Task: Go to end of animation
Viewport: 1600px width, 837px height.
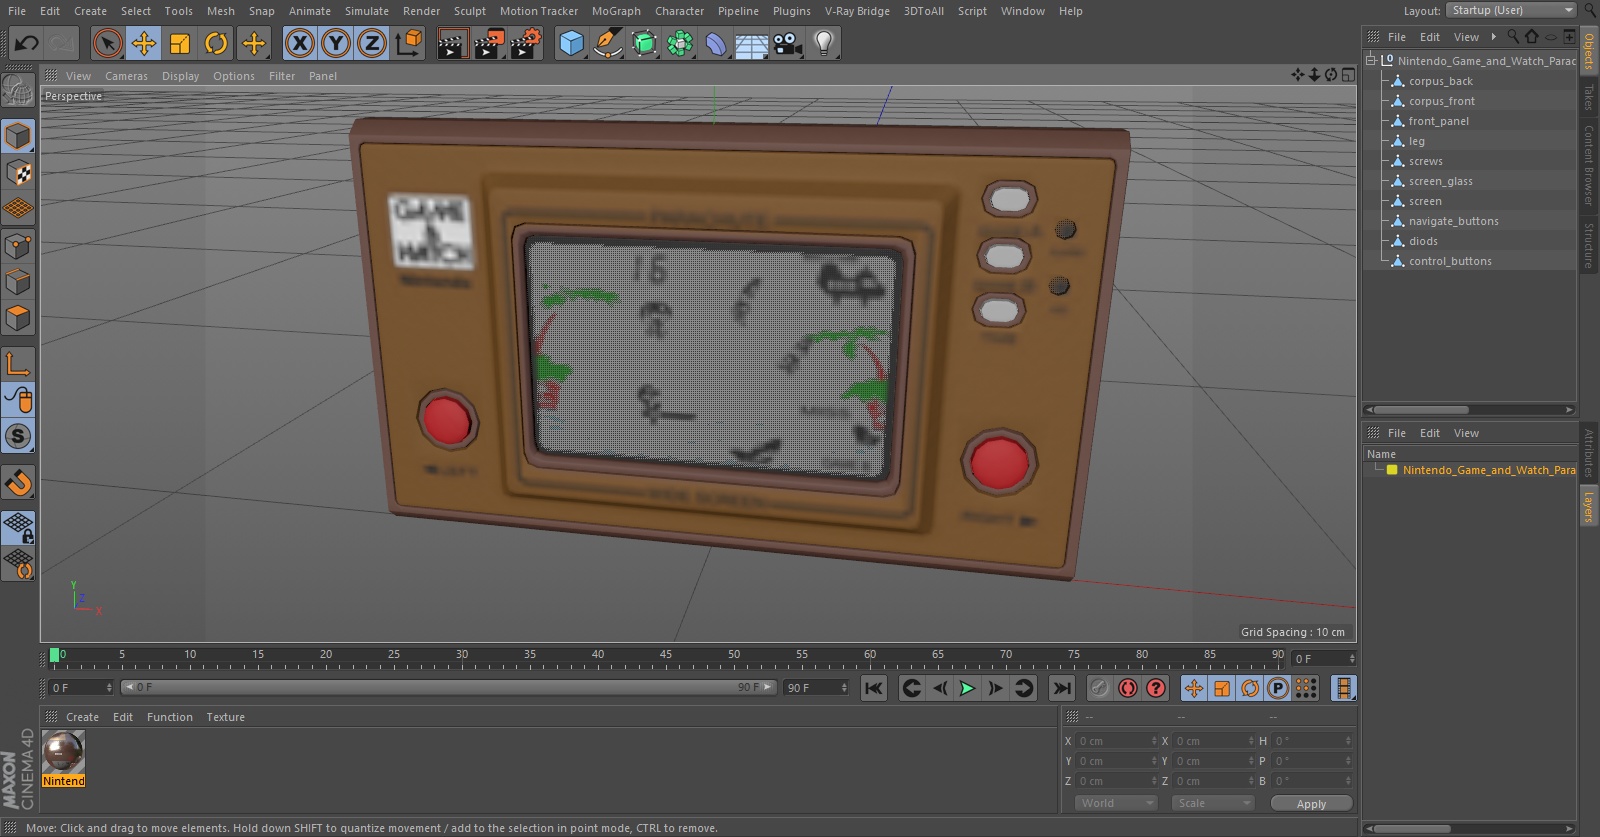Action: tap(1062, 688)
